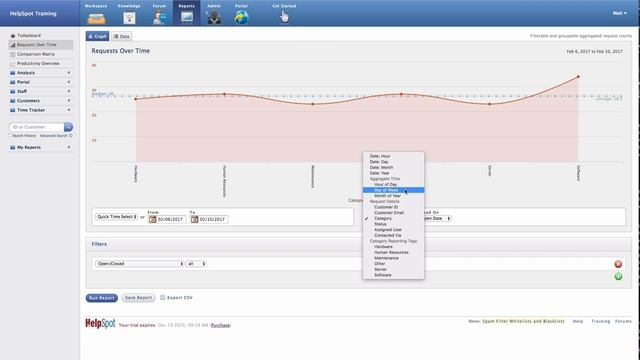The image size is (640, 360).
Task: Open the Advanced Search link
Action: point(53,136)
